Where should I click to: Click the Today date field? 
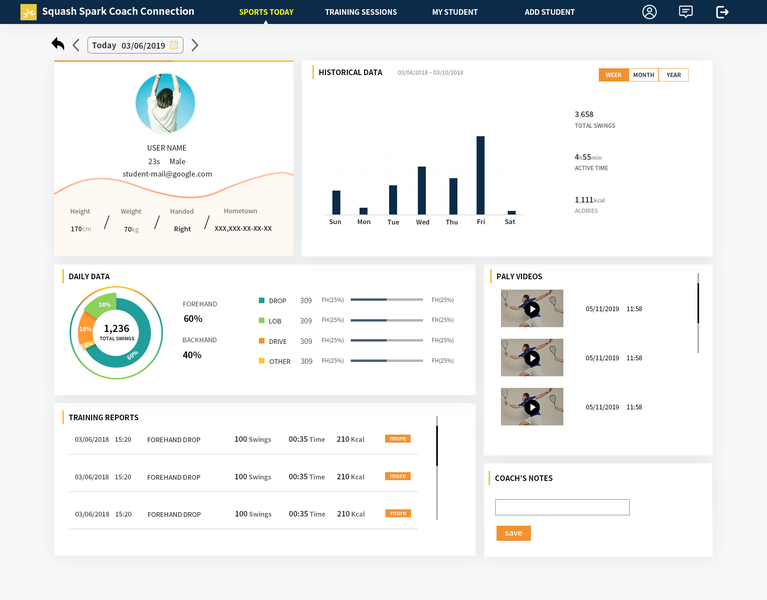[x=135, y=45]
